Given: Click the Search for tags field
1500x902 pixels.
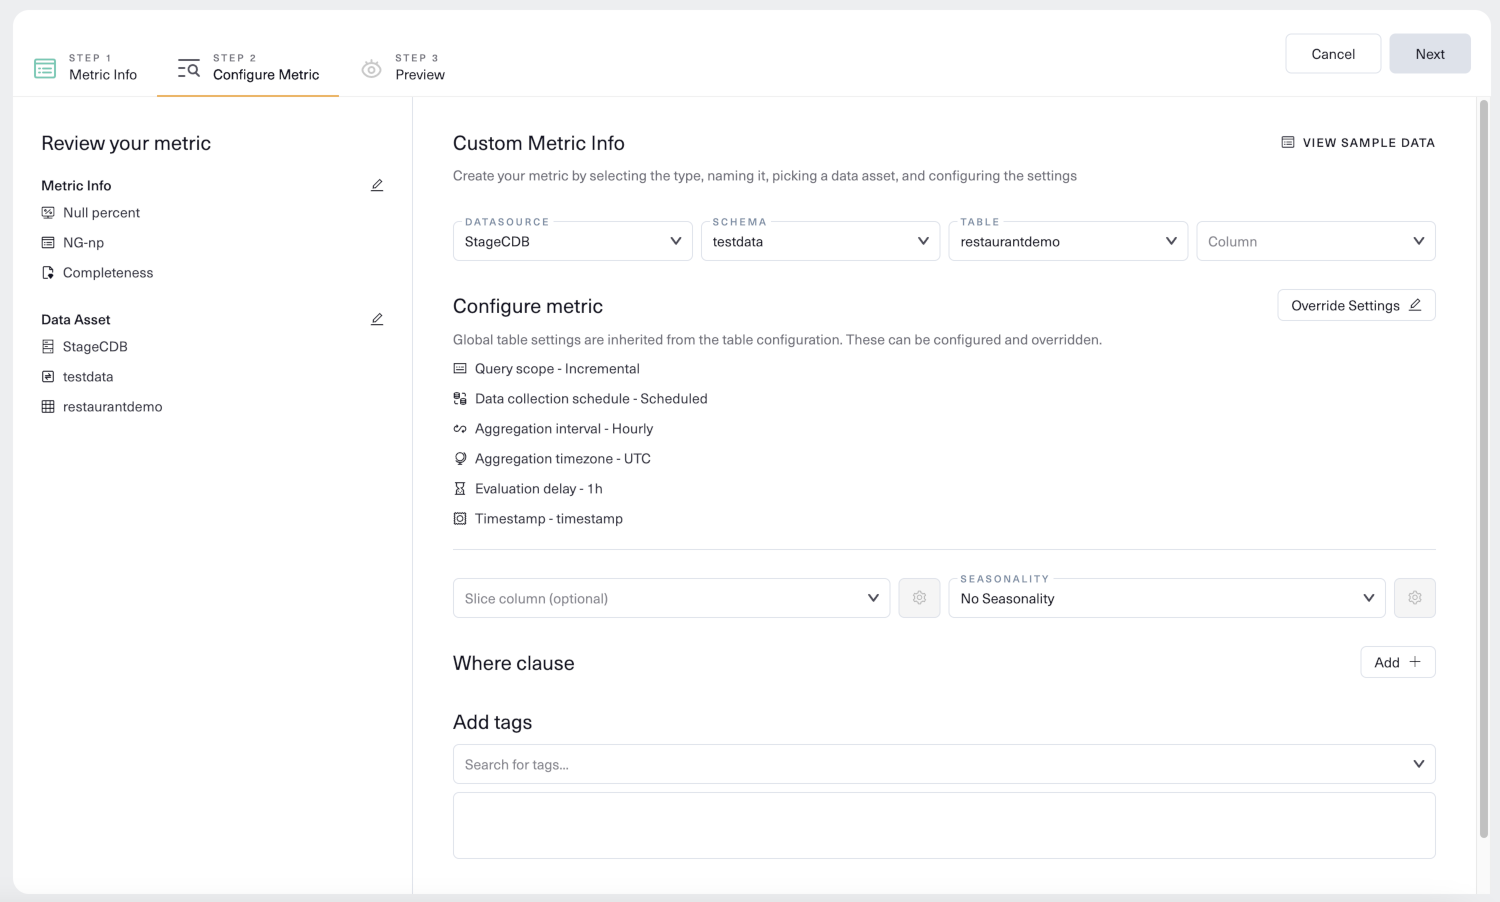Looking at the screenshot, I should pyautogui.click(x=930, y=765).
